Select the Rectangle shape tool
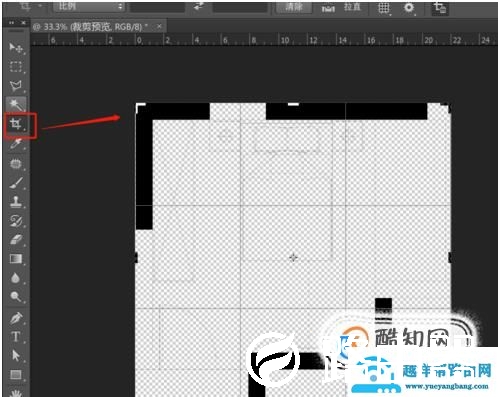The height and width of the screenshot is (397, 498). [16, 375]
